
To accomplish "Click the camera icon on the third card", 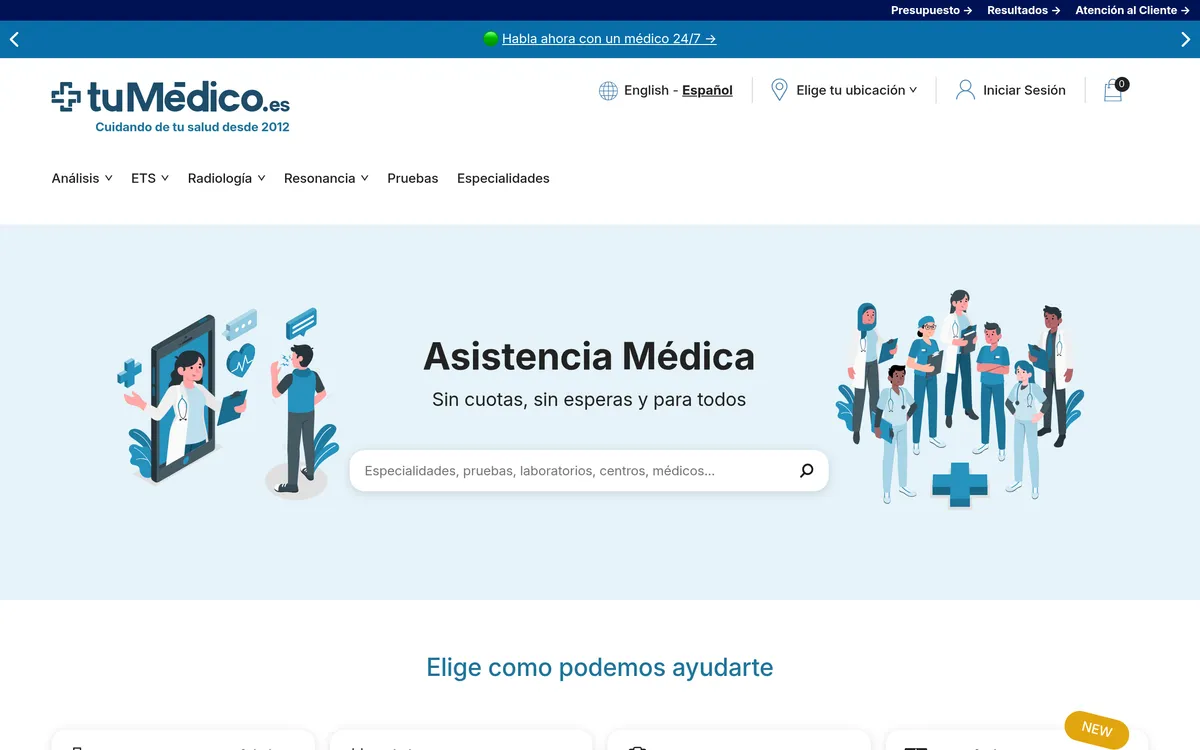I will (x=637, y=746).
